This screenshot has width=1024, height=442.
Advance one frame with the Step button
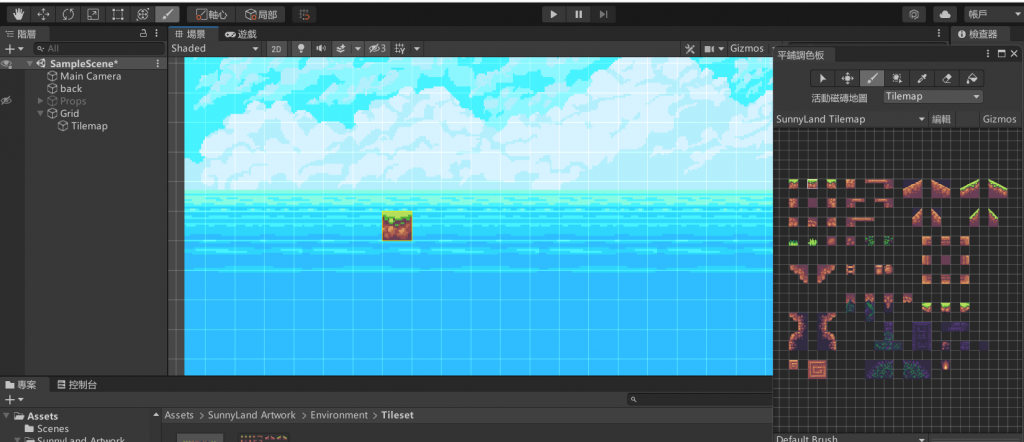tap(603, 14)
